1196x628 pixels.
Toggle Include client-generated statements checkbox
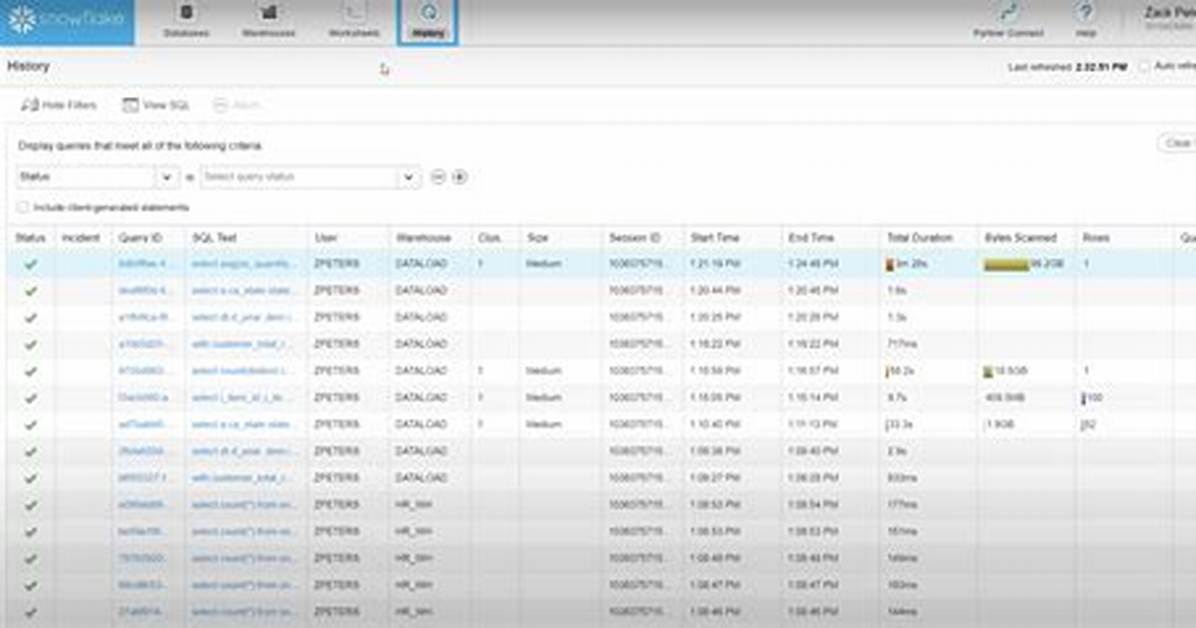tap(23, 208)
